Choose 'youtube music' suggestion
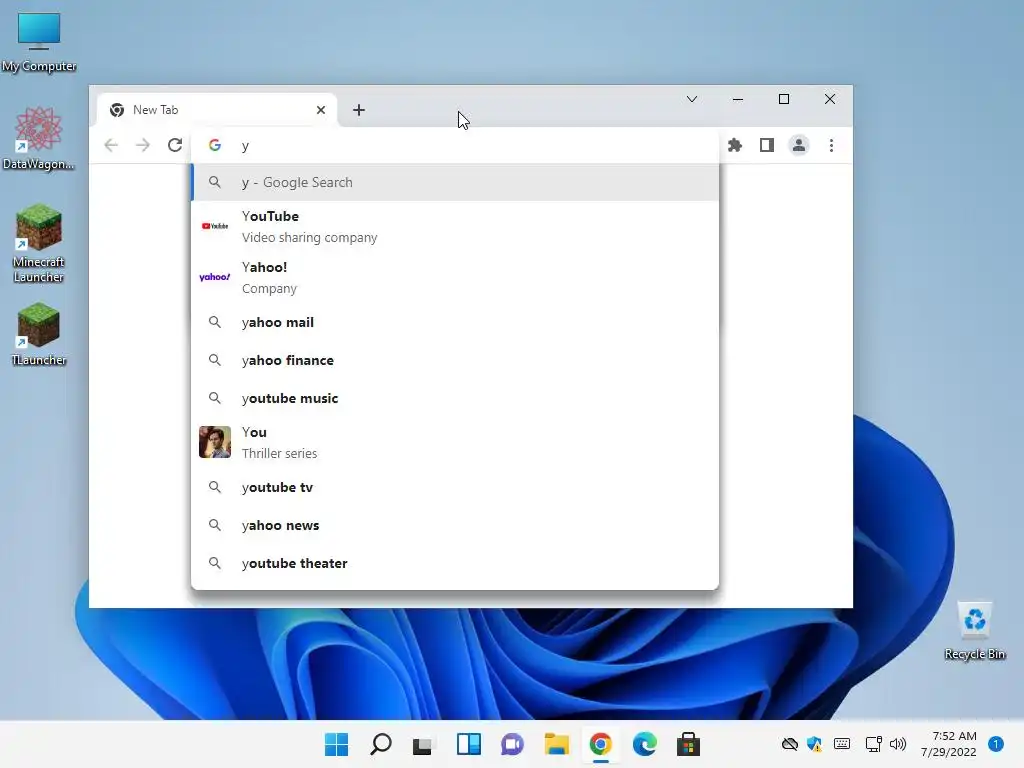This screenshot has height=768, width=1024. tap(455, 398)
